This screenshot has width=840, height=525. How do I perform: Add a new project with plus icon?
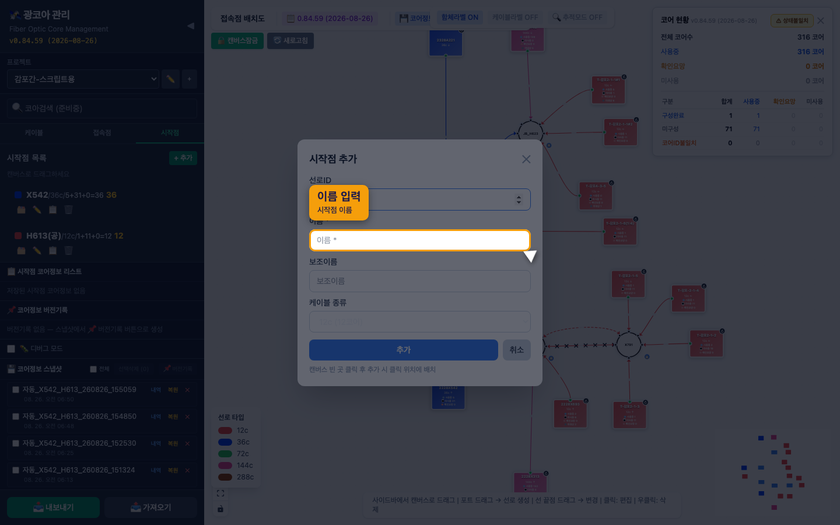pyautogui.click(x=189, y=79)
